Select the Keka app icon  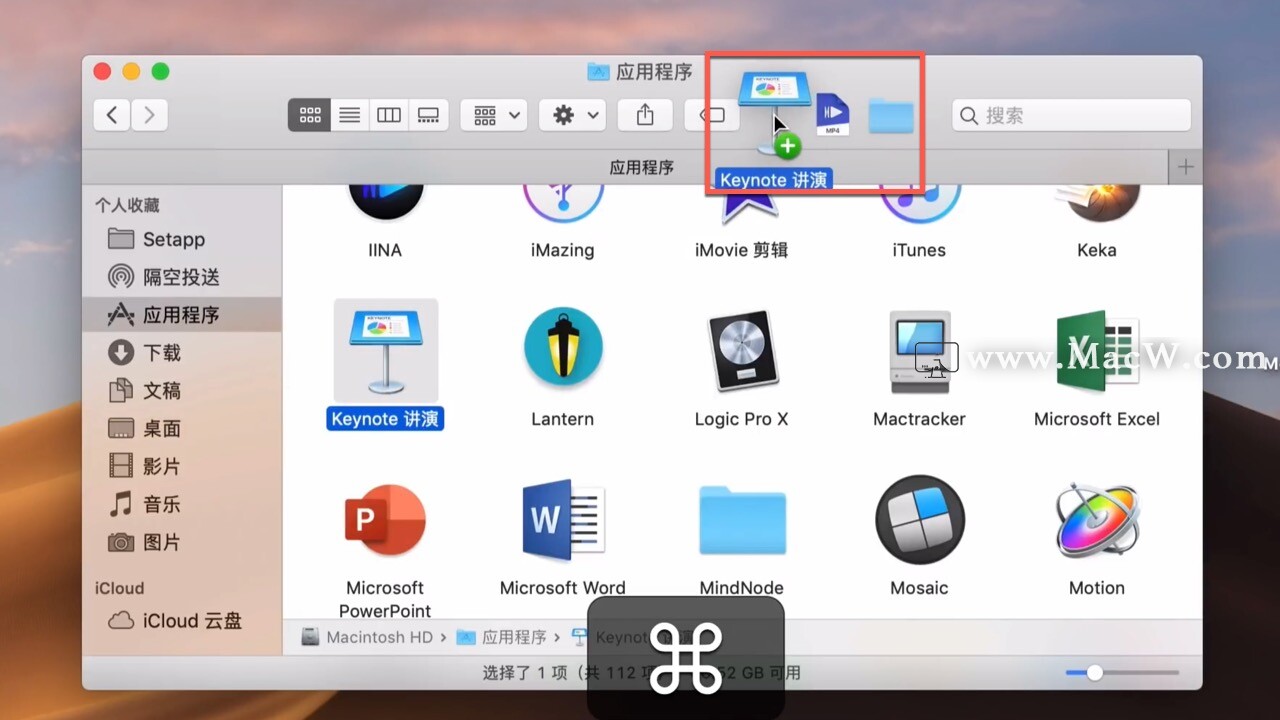pyautogui.click(x=1097, y=203)
